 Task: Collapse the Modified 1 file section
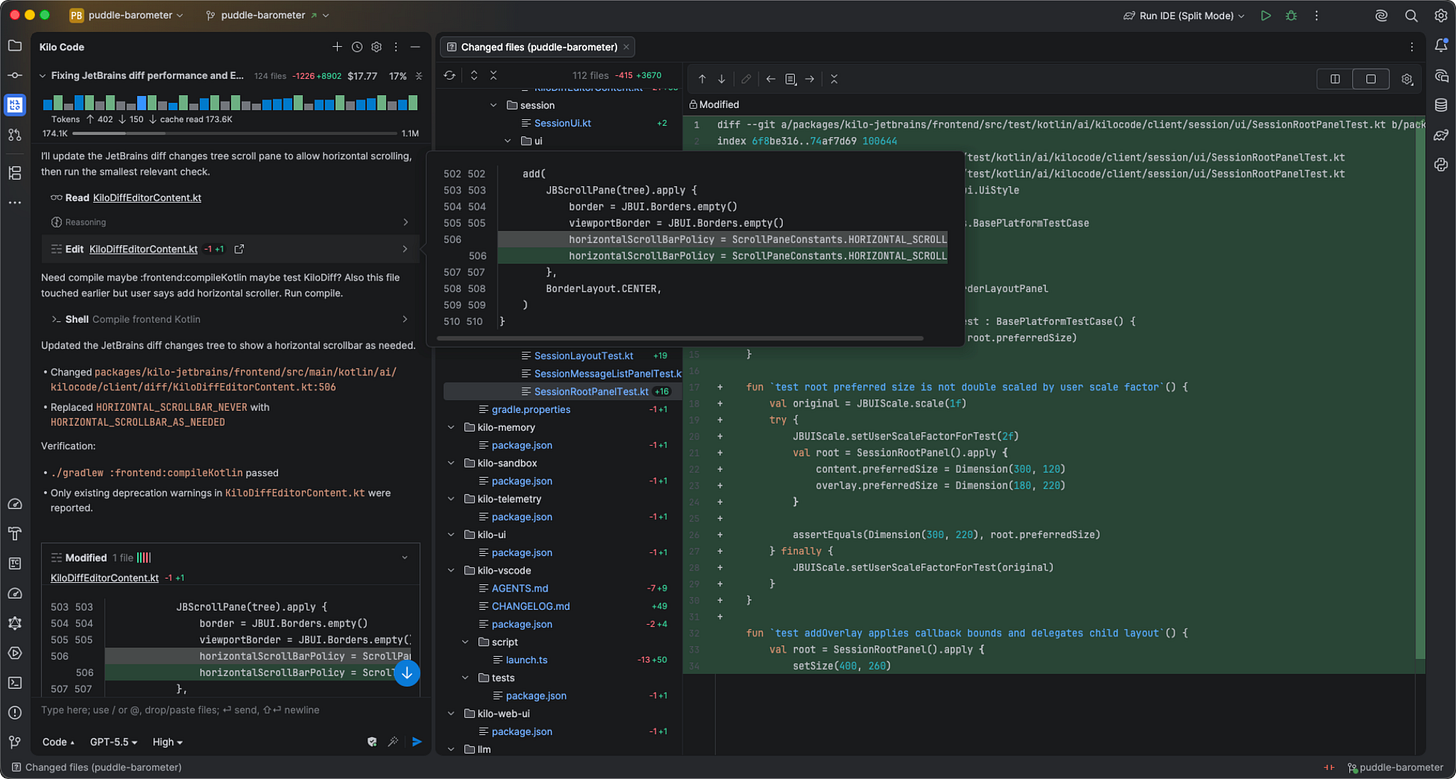click(405, 557)
